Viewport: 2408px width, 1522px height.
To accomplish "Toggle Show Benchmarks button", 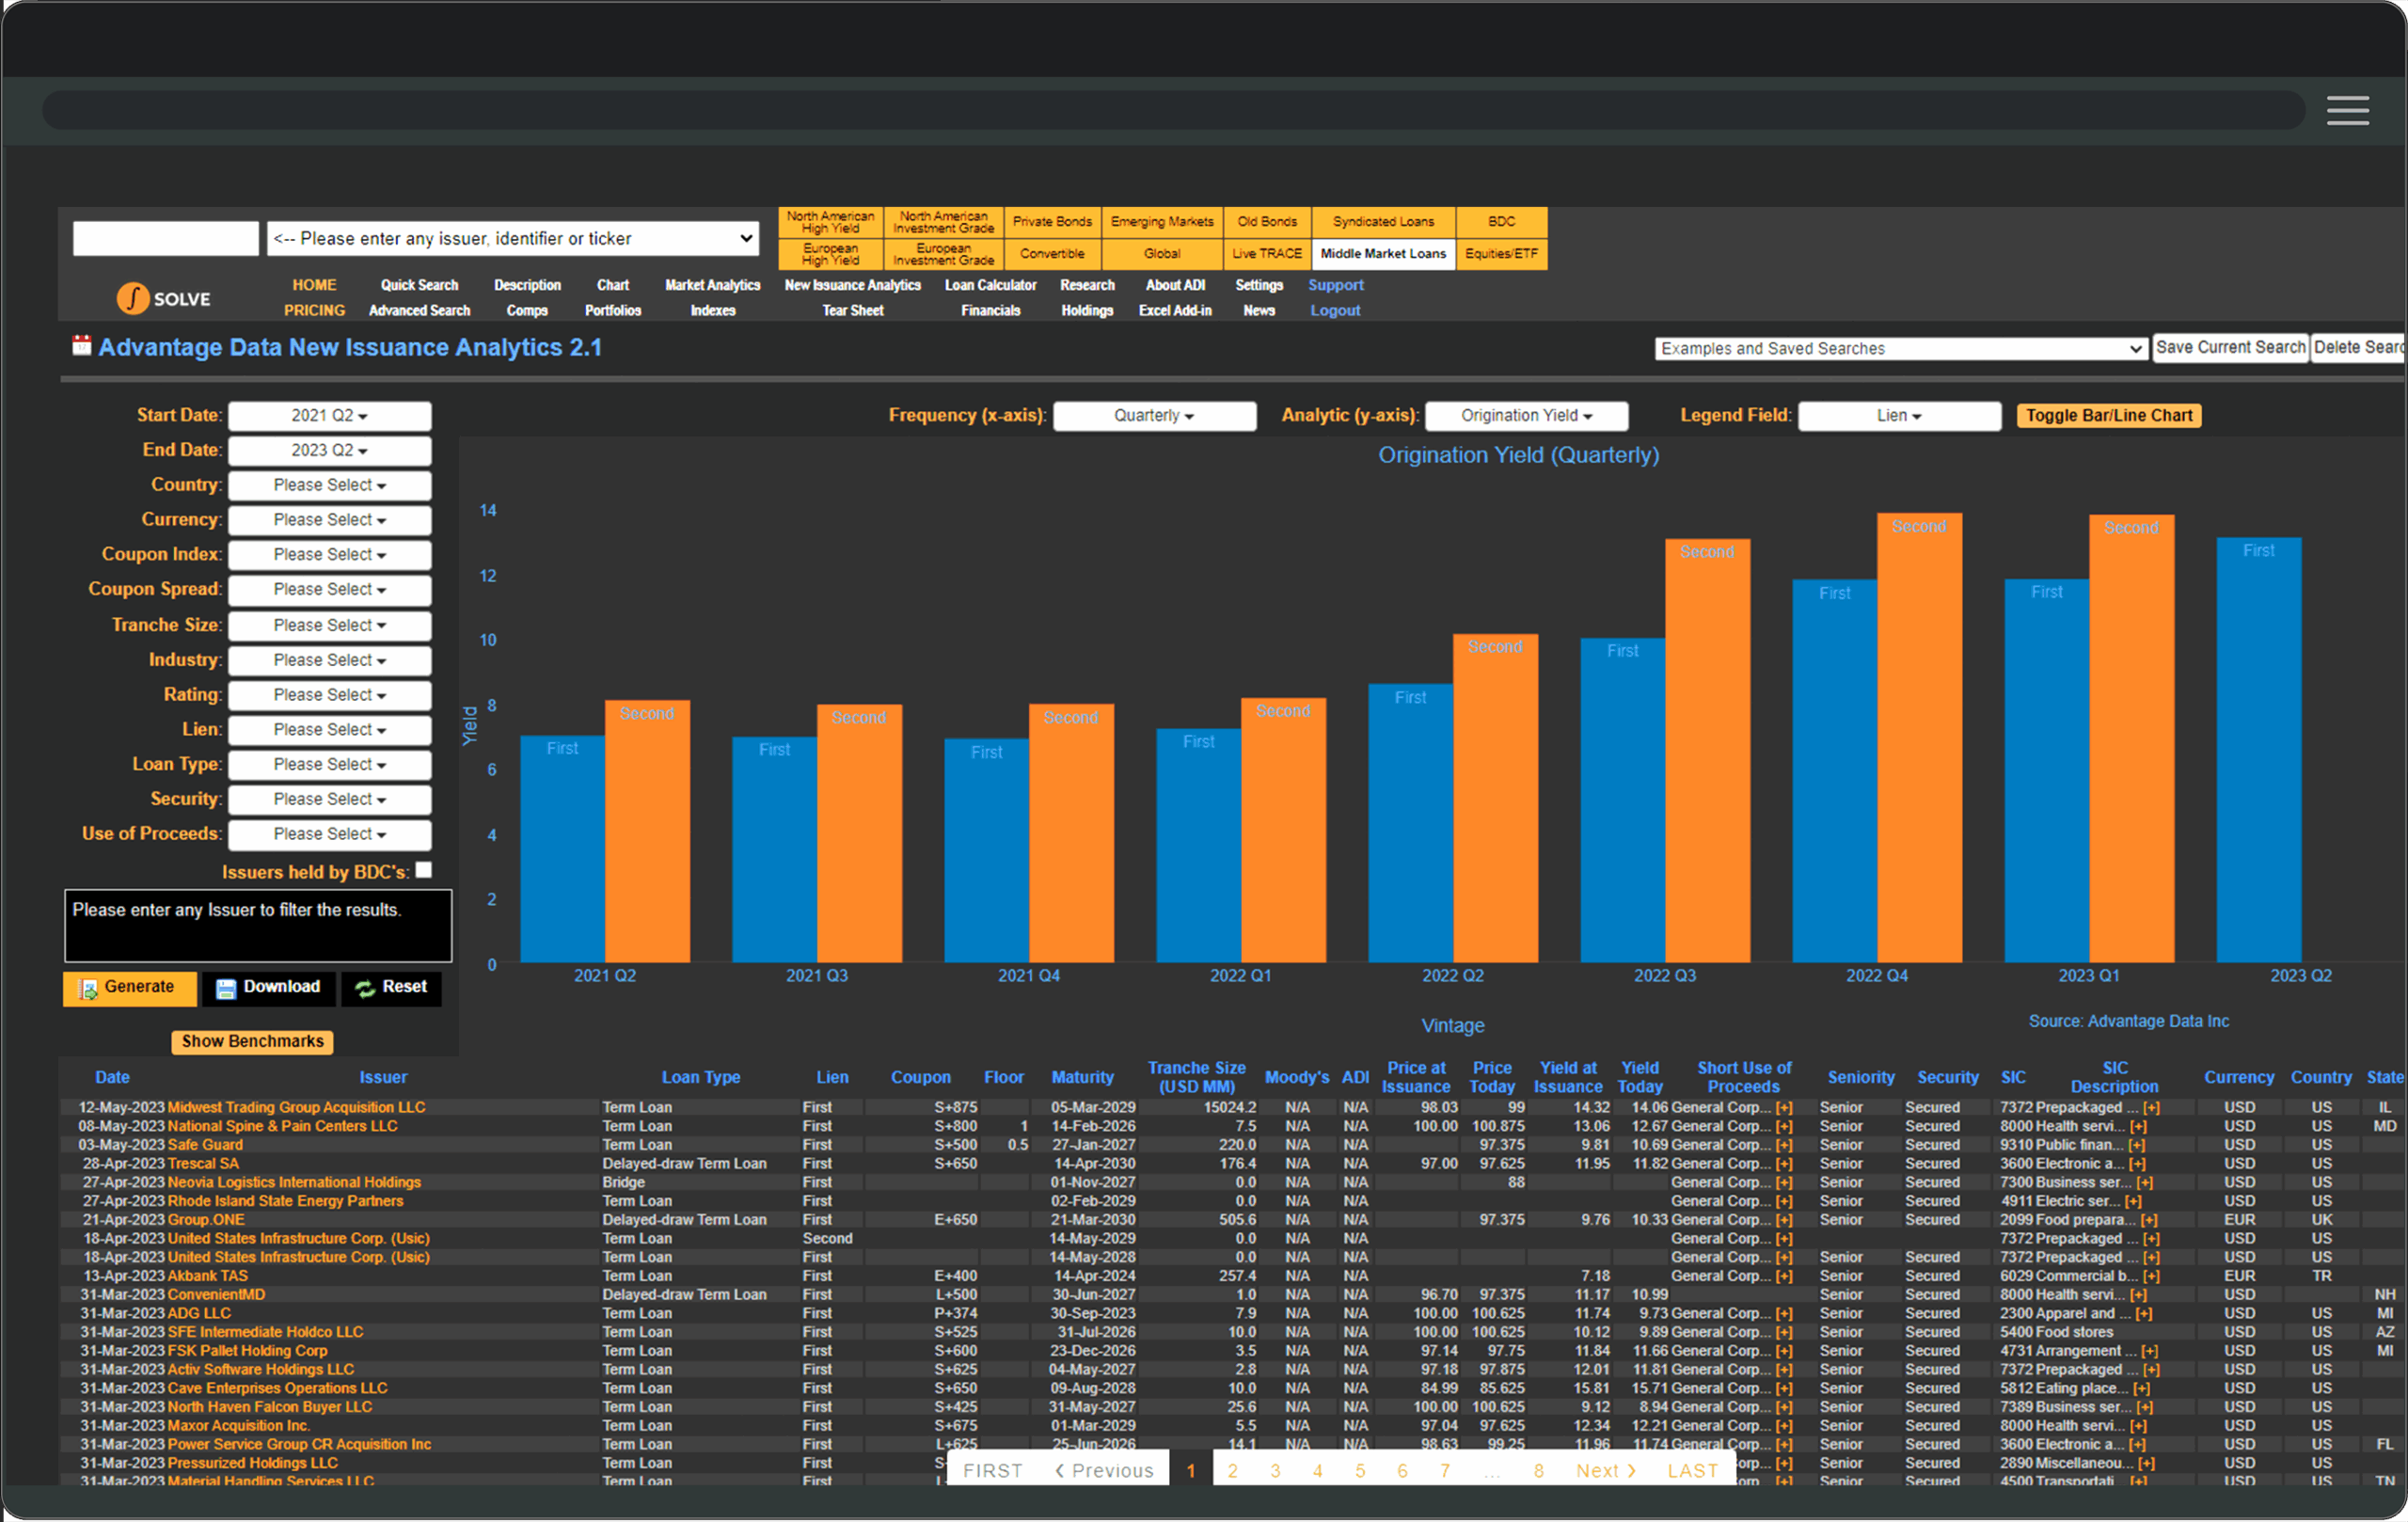I will (252, 1042).
